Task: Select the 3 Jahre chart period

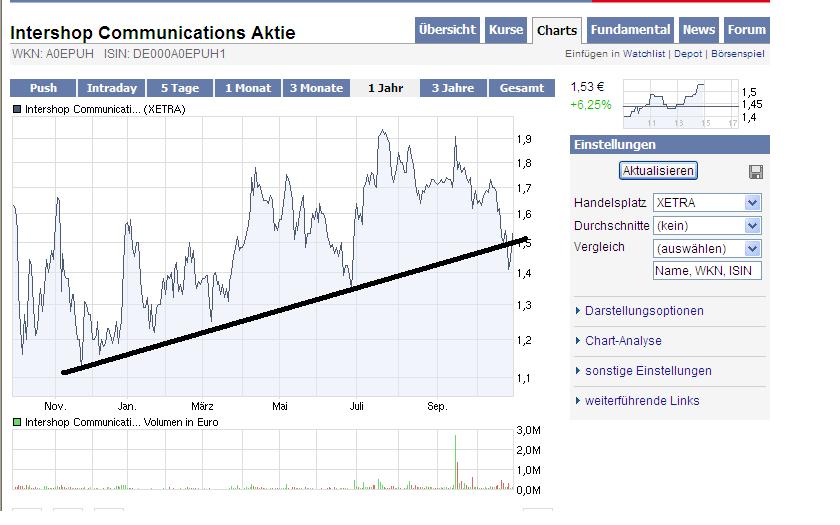Action: (x=452, y=88)
